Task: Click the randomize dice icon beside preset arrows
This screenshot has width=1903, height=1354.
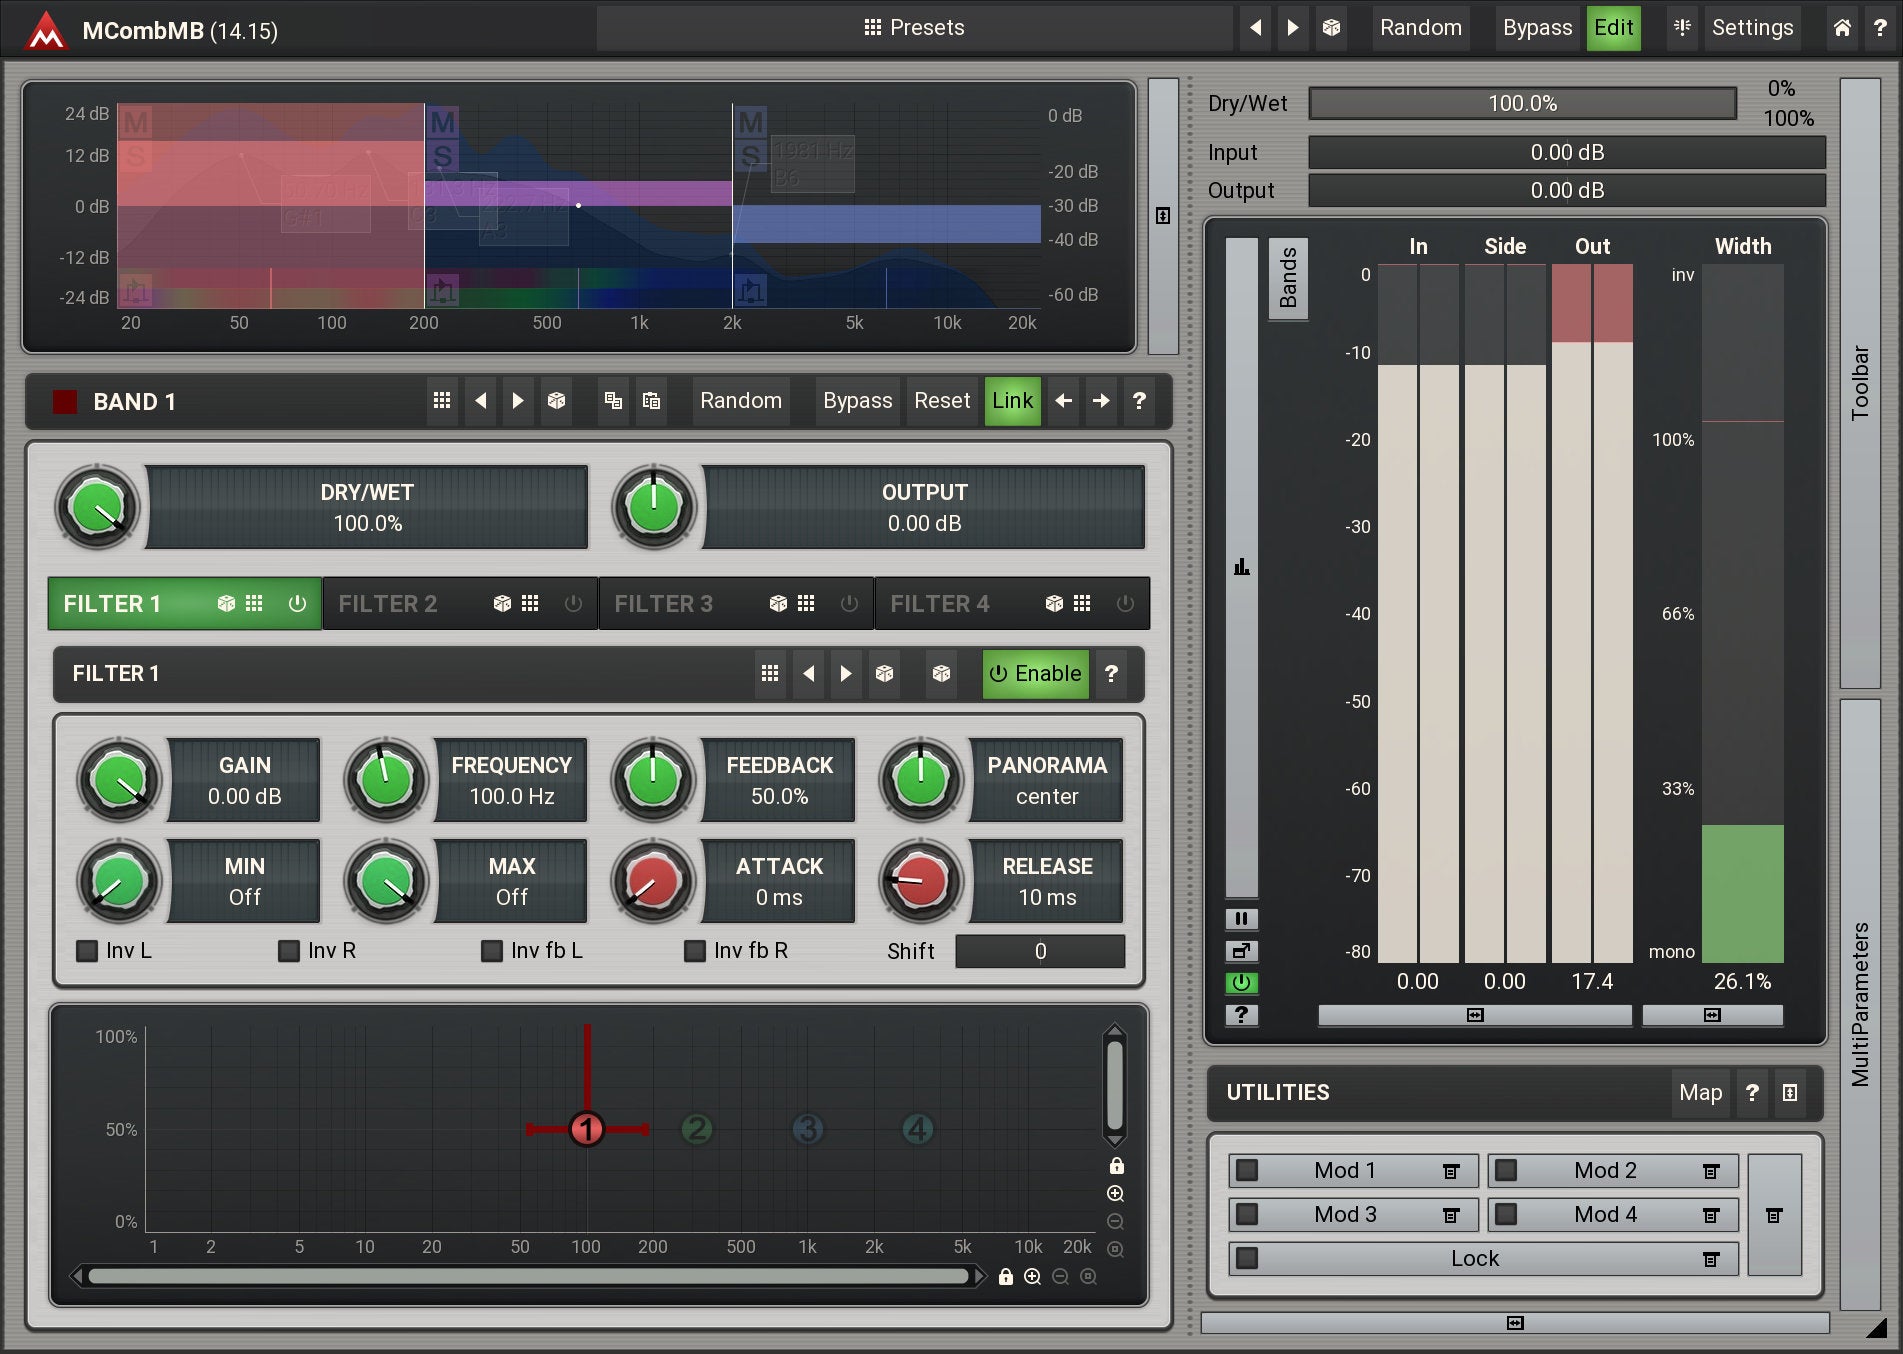Action: coord(1331,28)
